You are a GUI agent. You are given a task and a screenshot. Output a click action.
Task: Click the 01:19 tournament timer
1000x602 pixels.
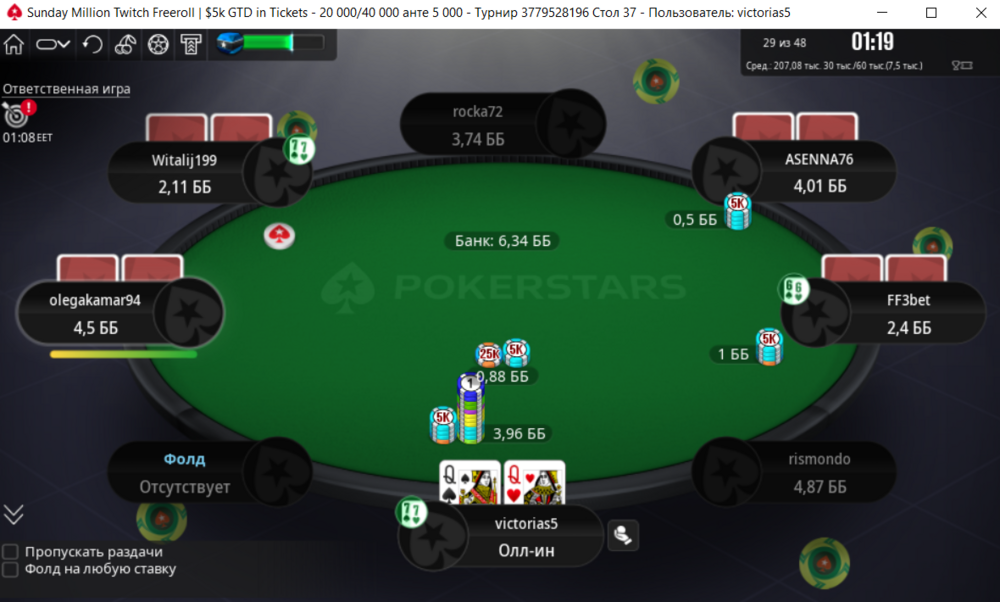click(872, 42)
